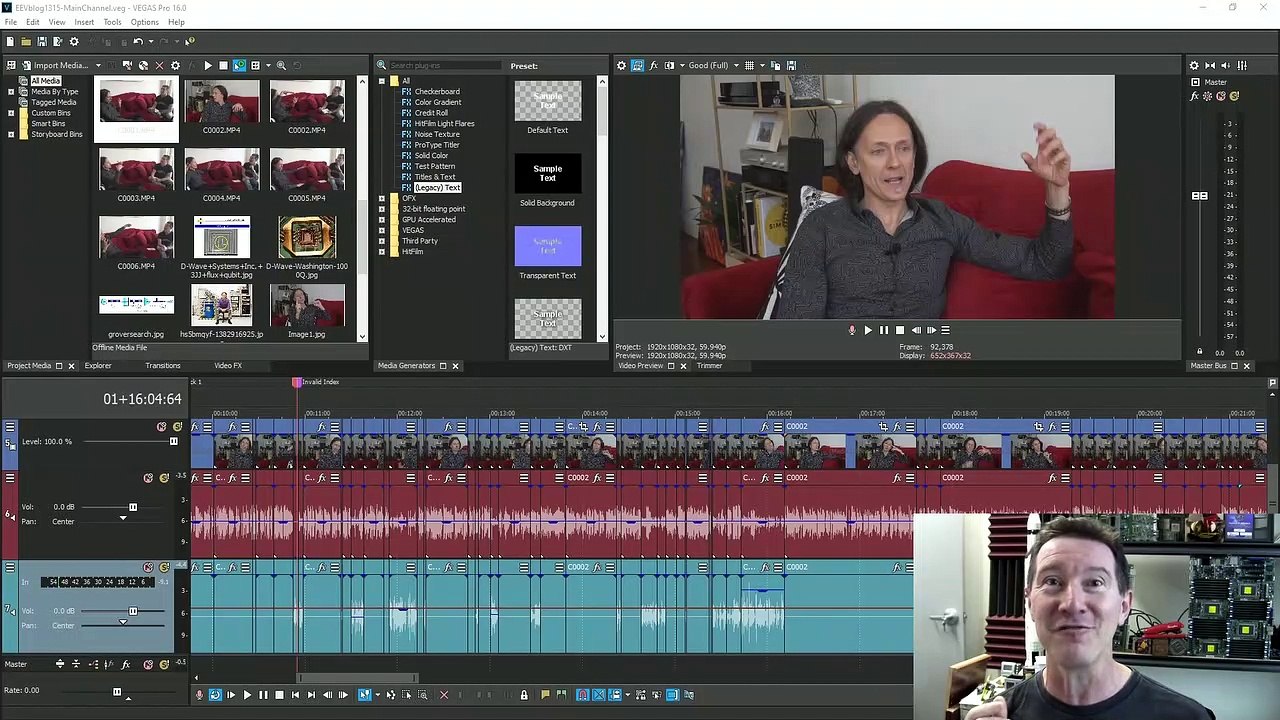Adjust the red audio track volume slider
This screenshot has width=1280, height=720.
[x=132, y=507]
